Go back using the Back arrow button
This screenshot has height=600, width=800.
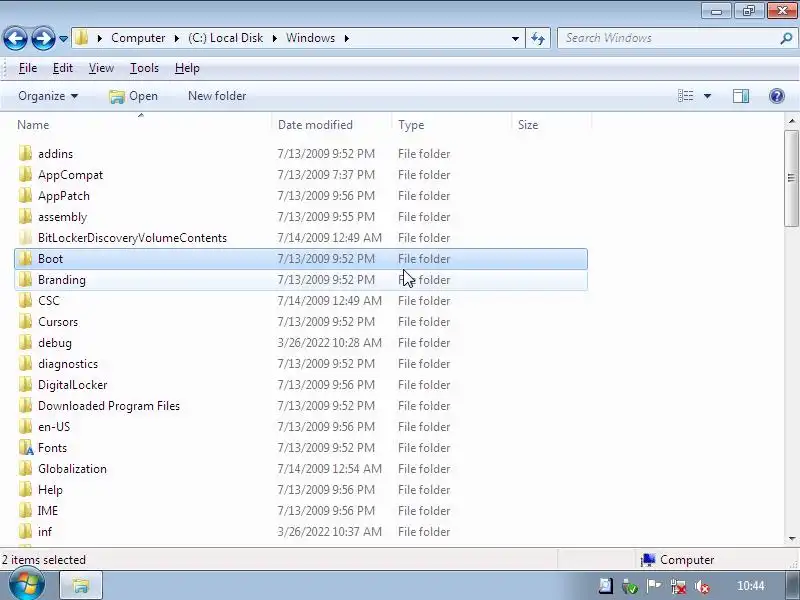15,38
